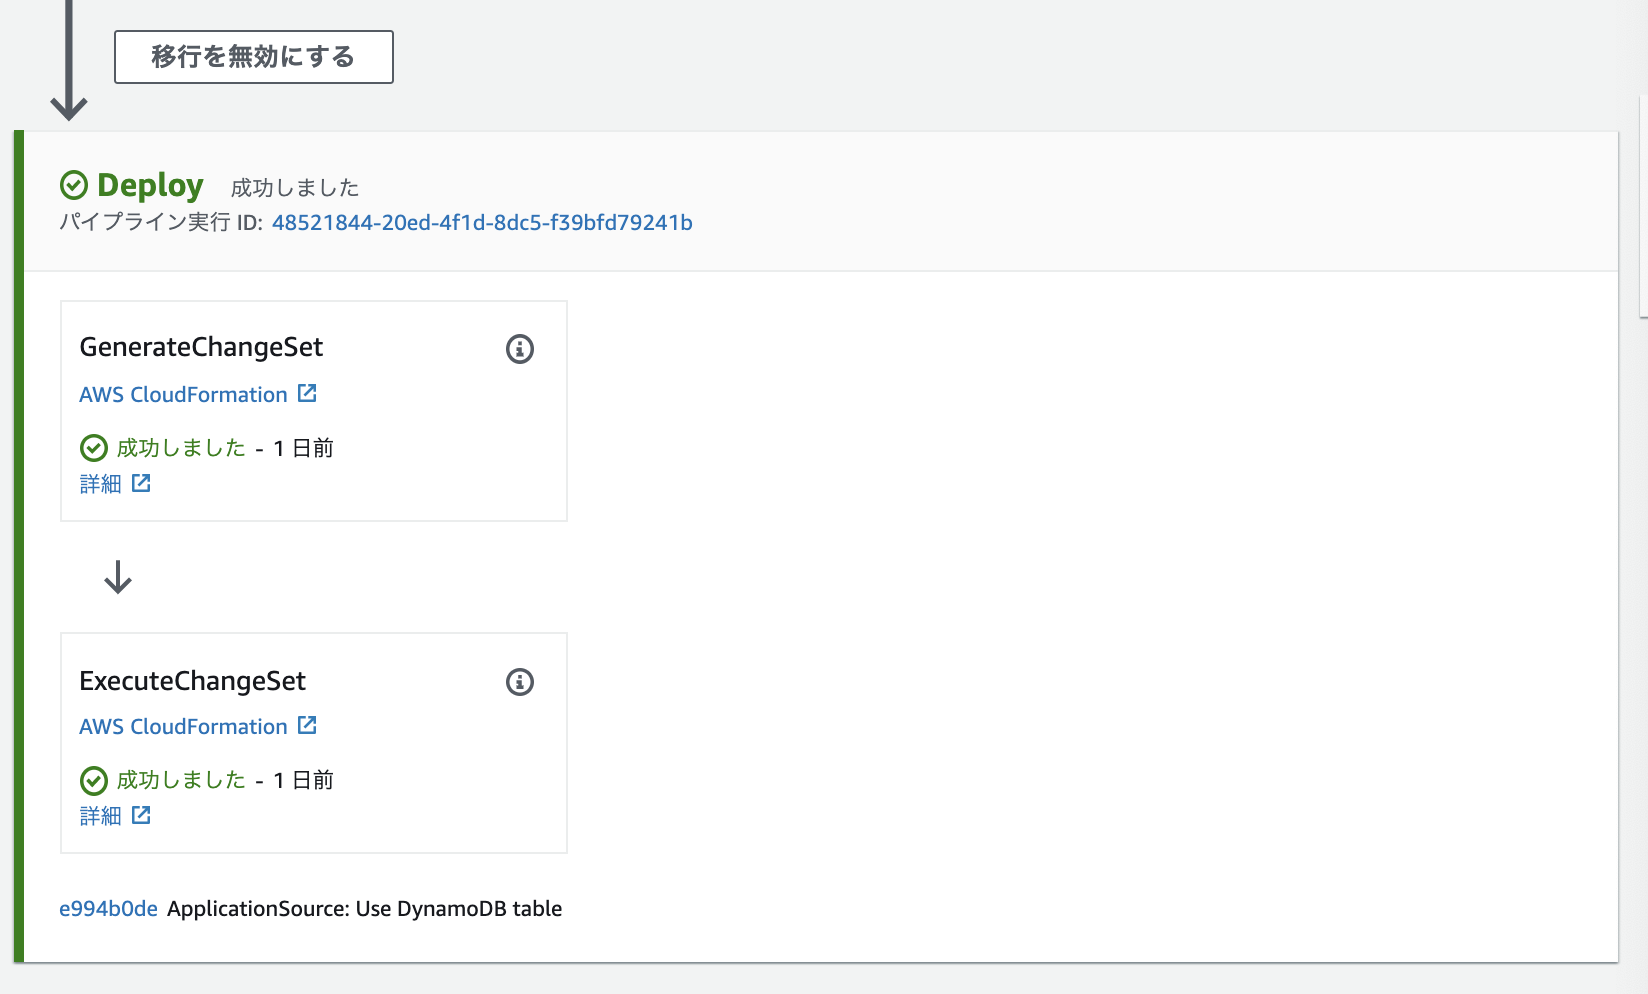
Task: Click the 詳細 external-link icon in GenerateChangeSet
Action: click(x=141, y=483)
